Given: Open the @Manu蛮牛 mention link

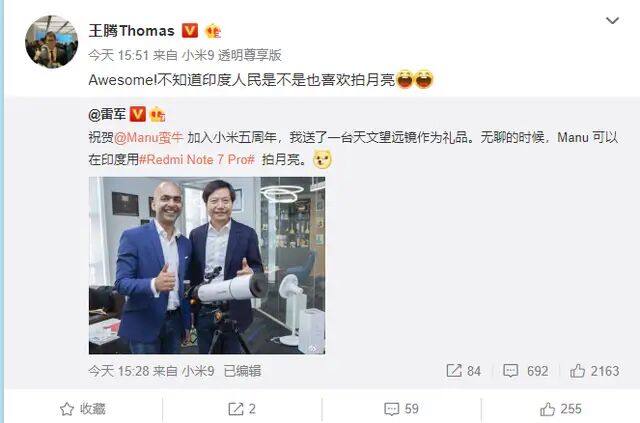Looking at the screenshot, I should [149, 138].
